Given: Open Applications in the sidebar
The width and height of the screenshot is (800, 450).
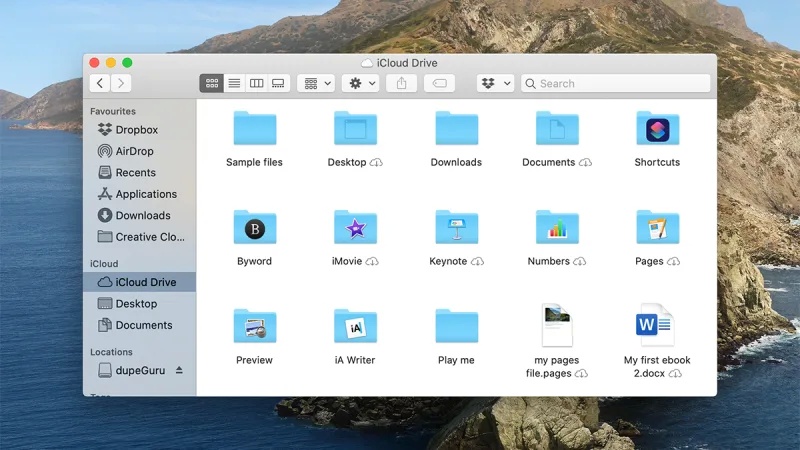Looking at the screenshot, I should point(139,194).
